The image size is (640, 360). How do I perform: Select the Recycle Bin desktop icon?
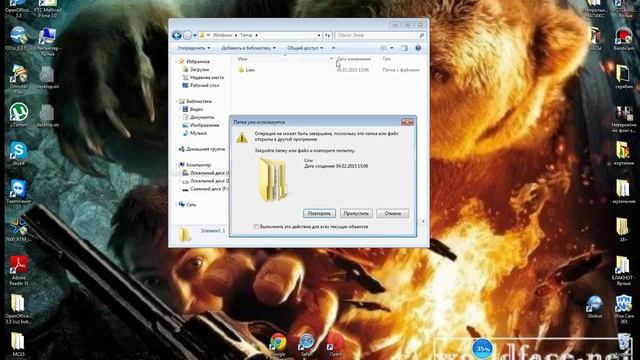click(623, 344)
